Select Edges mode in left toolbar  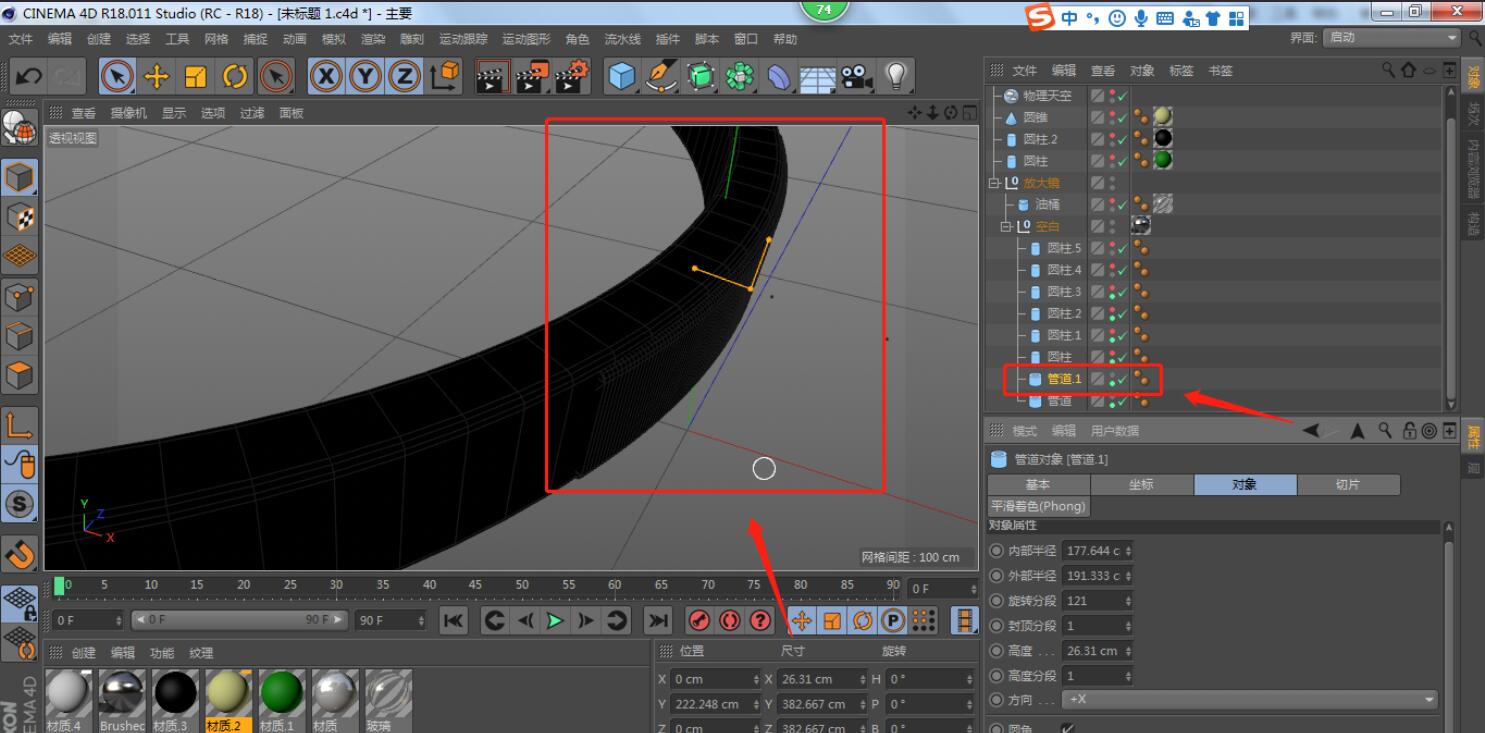pyautogui.click(x=20, y=337)
